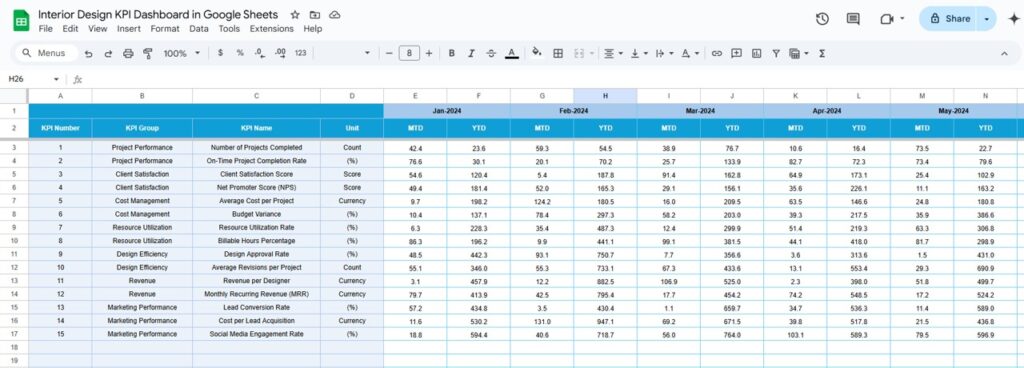Open the zoom level dropdown
The image size is (1024, 368).
tap(182, 54)
